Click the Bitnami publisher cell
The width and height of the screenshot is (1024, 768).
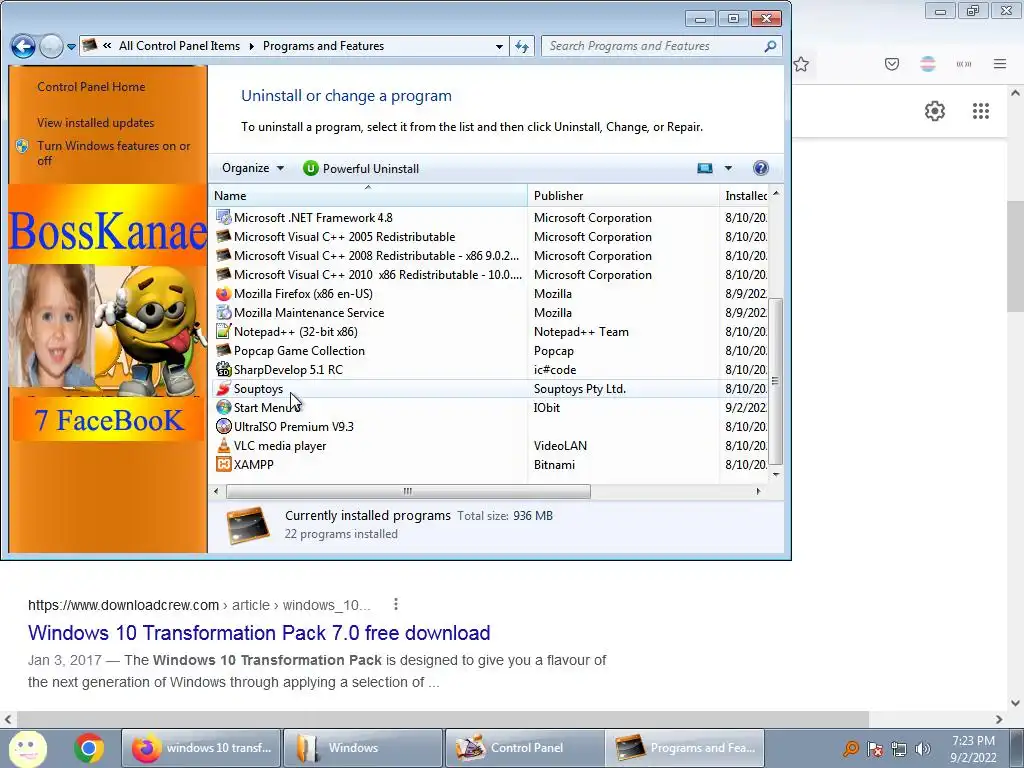point(554,464)
